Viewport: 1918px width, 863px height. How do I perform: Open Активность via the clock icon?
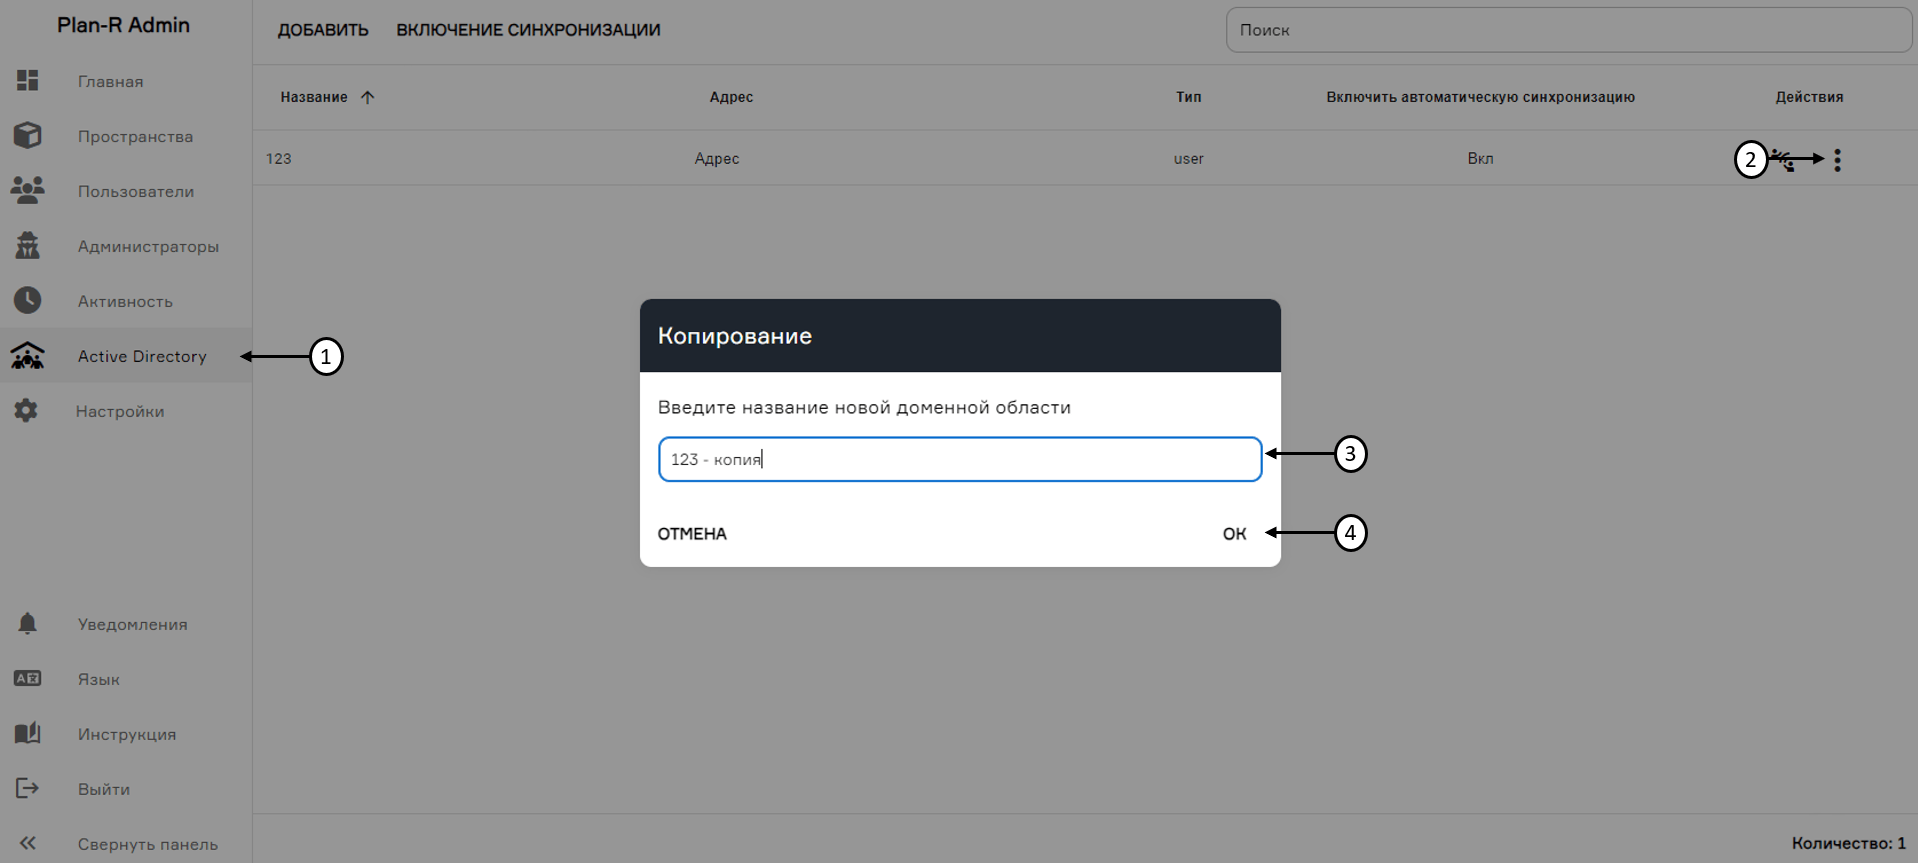(27, 300)
